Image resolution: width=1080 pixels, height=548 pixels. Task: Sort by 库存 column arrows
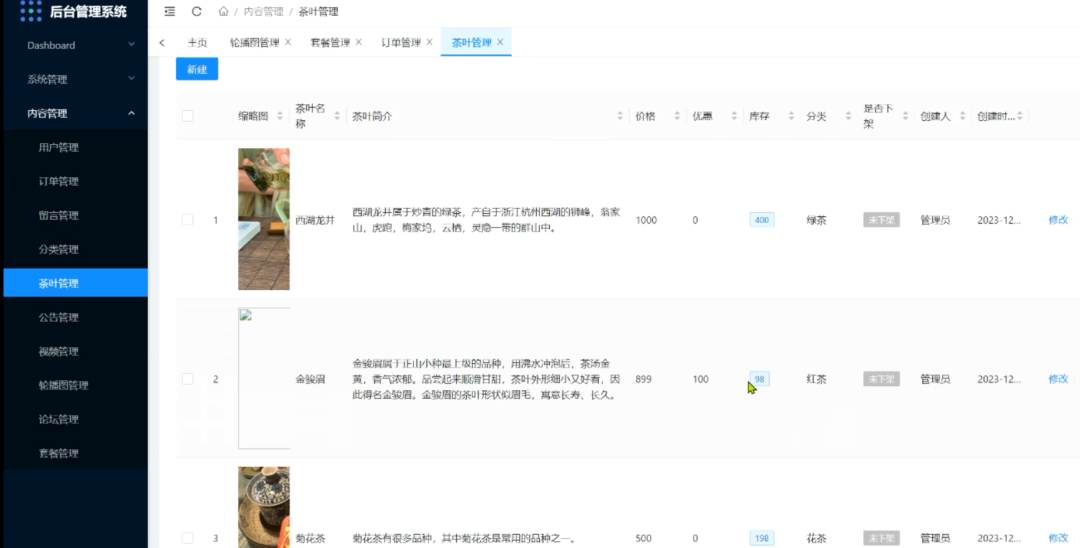(x=791, y=116)
